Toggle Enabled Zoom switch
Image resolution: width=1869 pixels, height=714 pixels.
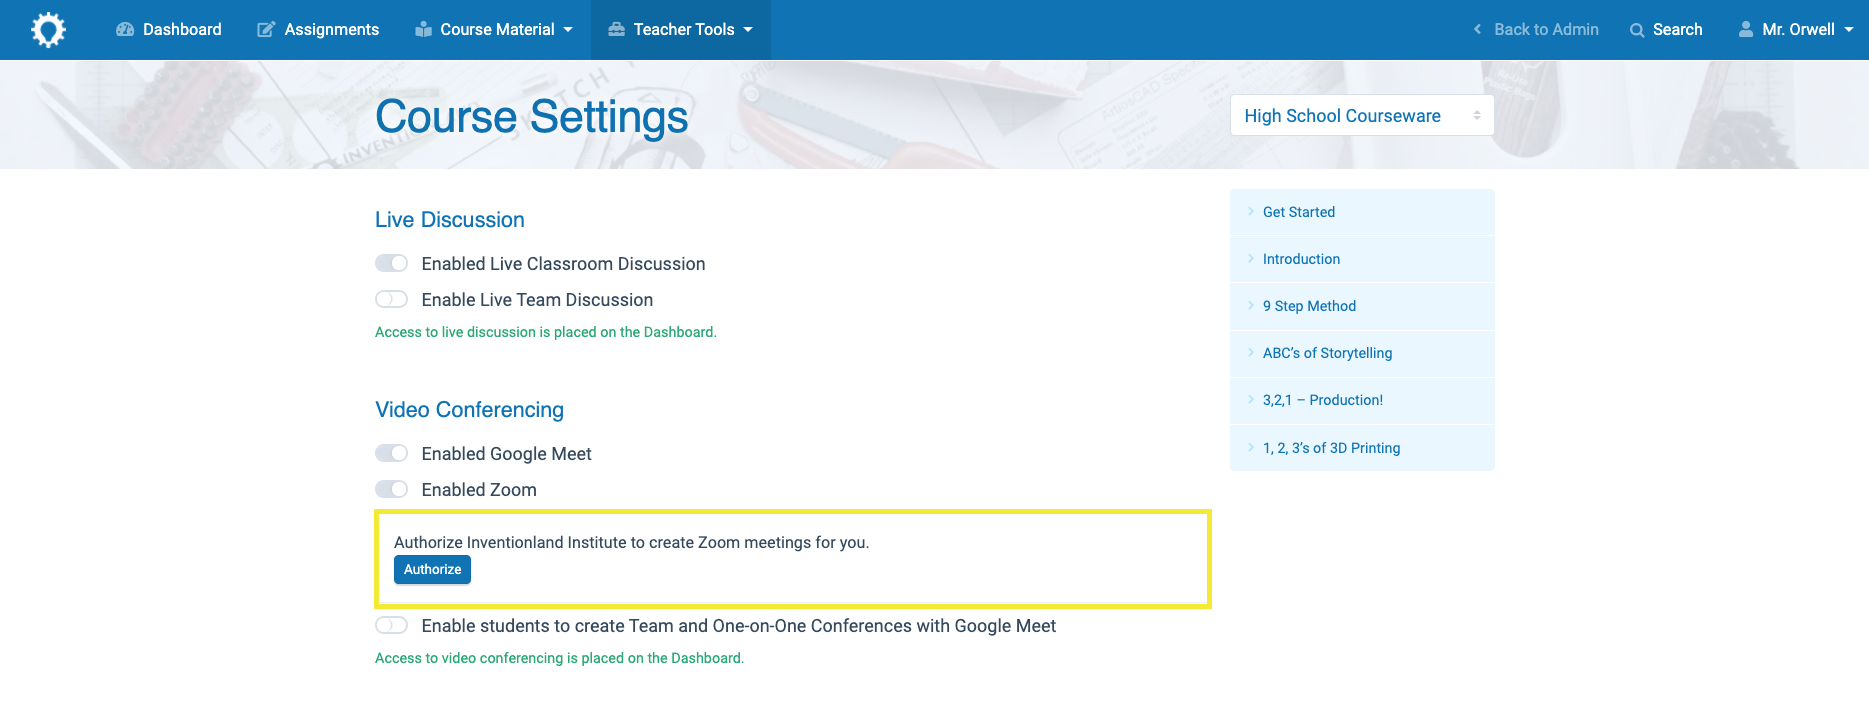coord(391,489)
